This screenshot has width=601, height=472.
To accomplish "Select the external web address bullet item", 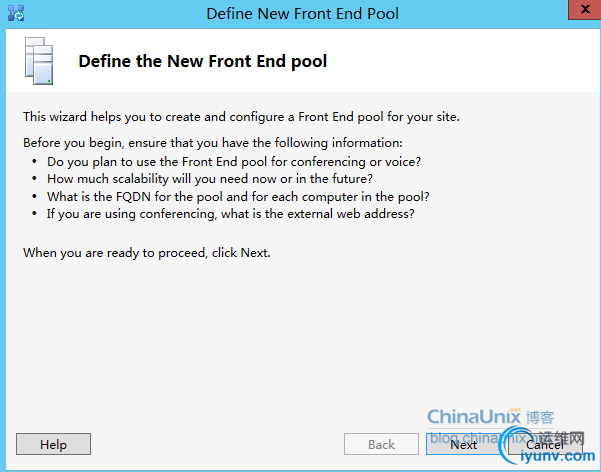I will pos(230,214).
